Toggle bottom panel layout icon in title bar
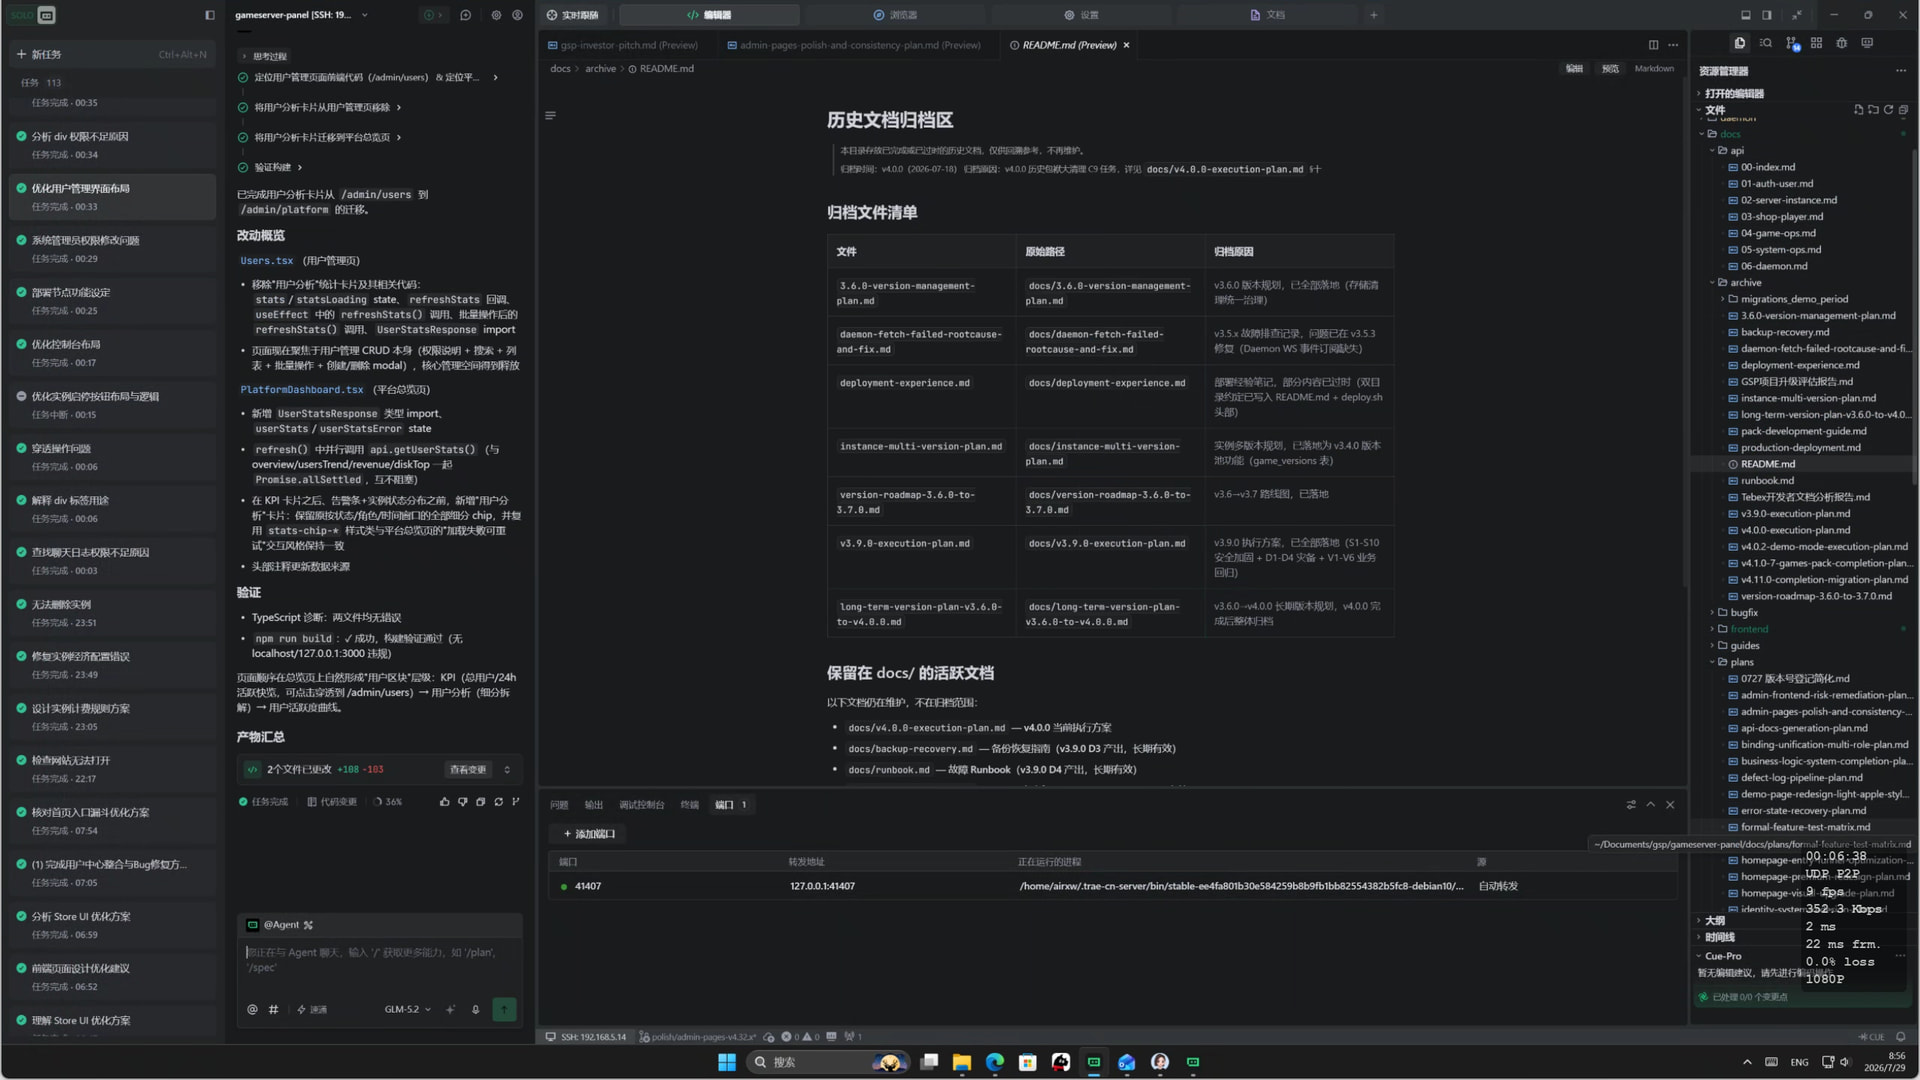Viewport: 1920px width, 1080px height. pos(1746,15)
